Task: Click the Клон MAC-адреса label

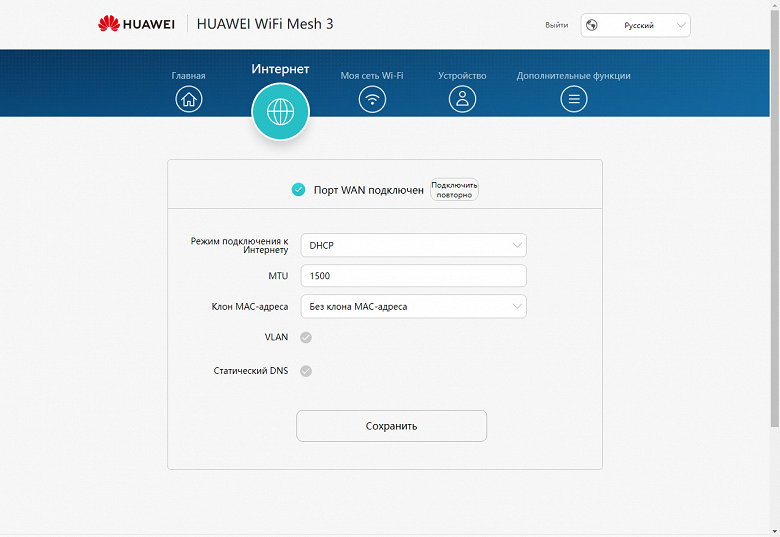Action: coord(250,306)
